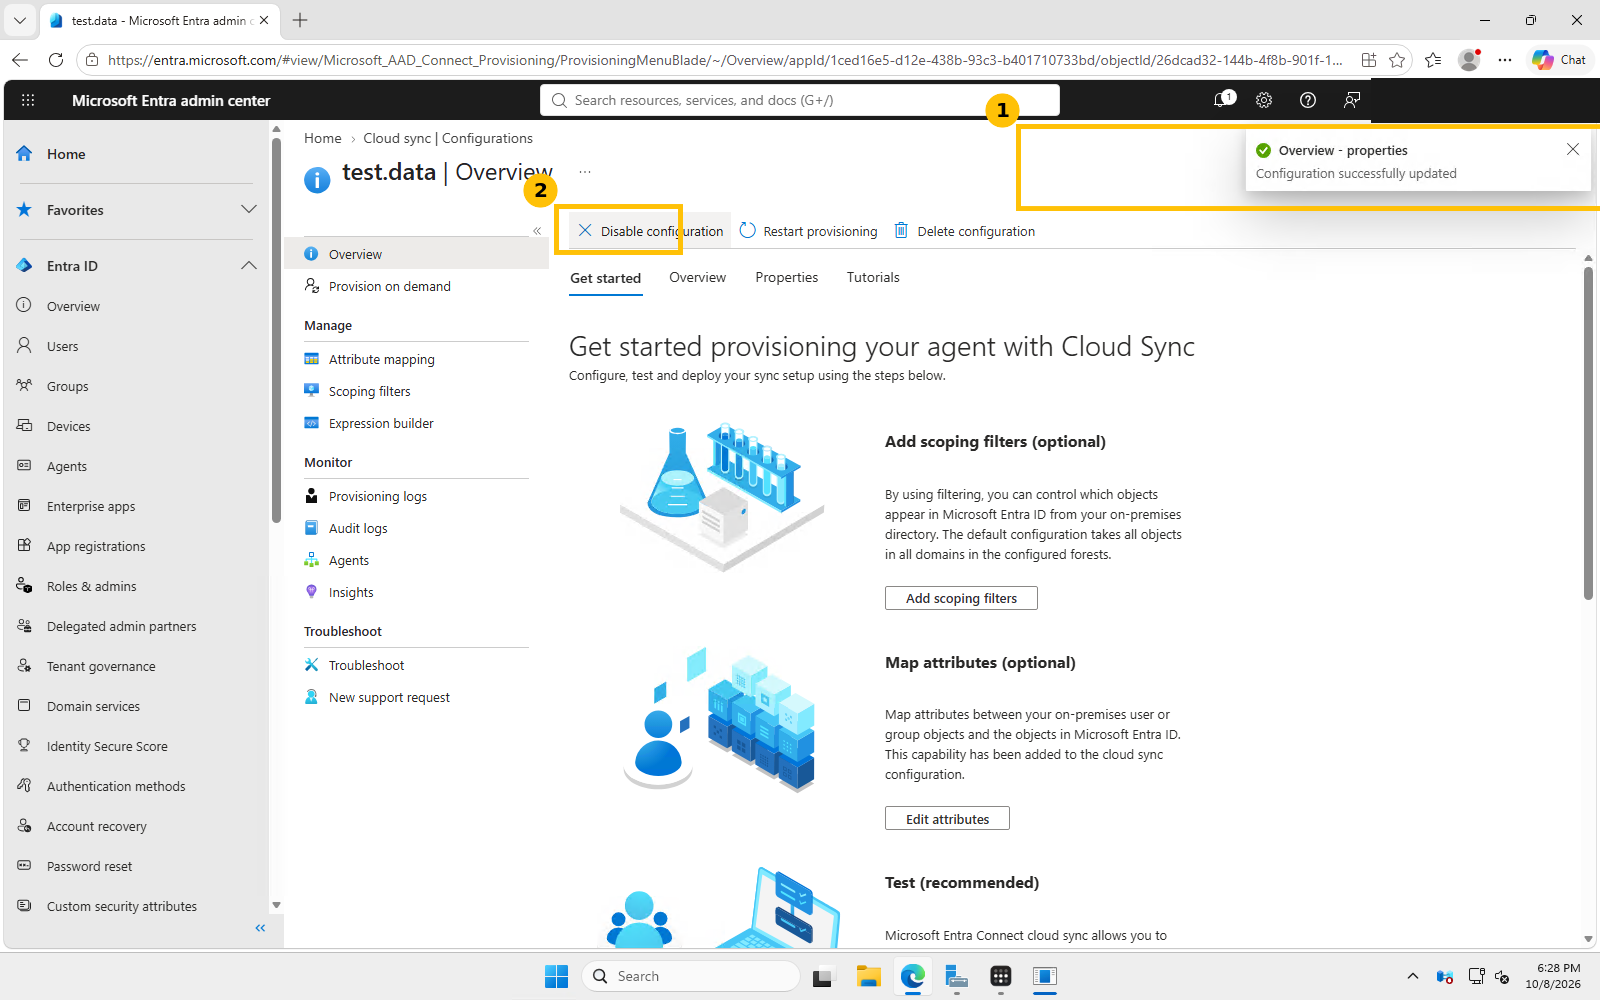
Task: Switch to the Properties tab
Action: tap(786, 277)
